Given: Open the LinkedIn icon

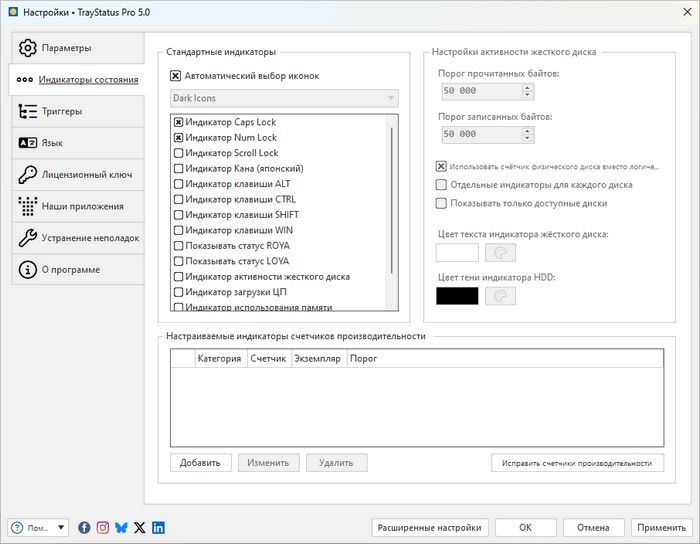Looking at the screenshot, I should coord(158,527).
